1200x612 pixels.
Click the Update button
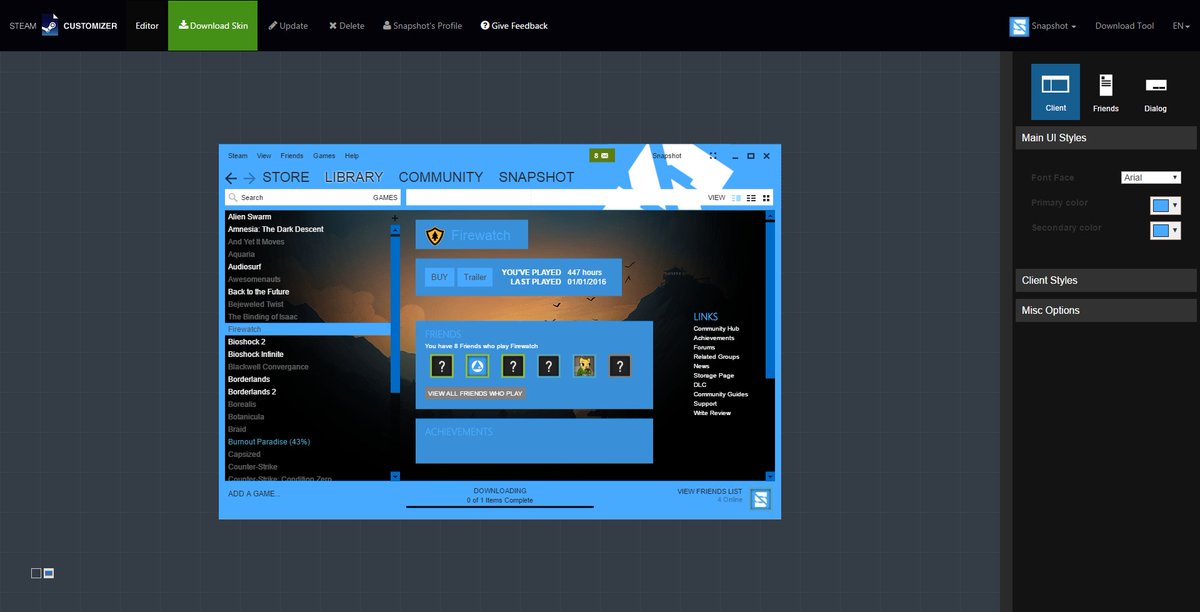288,26
